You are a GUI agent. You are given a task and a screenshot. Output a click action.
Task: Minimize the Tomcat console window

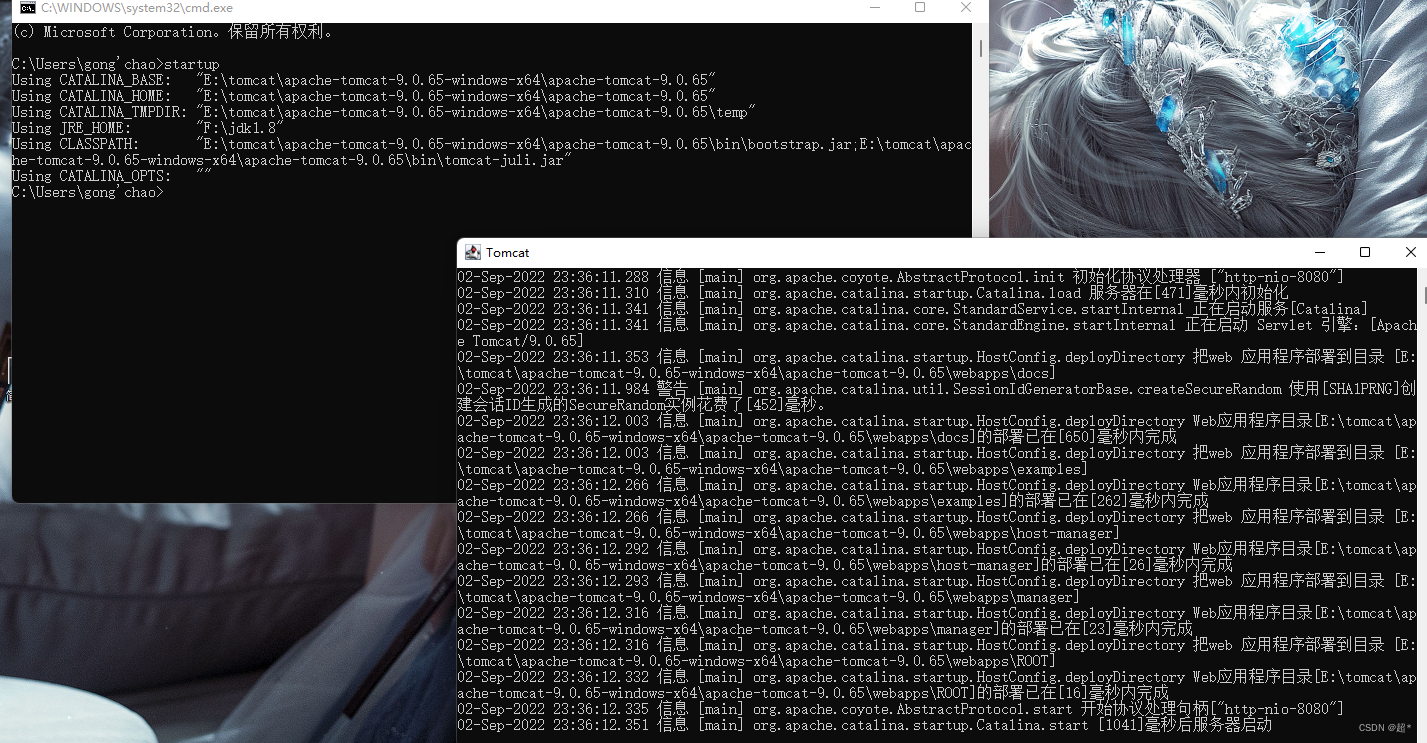tap(1320, 252)
